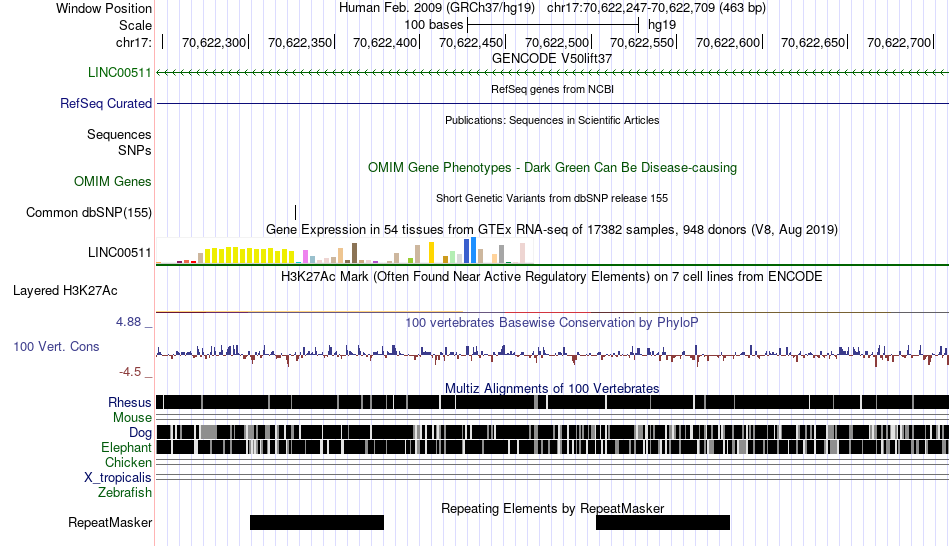Select the left RepeatMasker repeat block
Viewport: 950px width, 546px height.
[317, 522]
